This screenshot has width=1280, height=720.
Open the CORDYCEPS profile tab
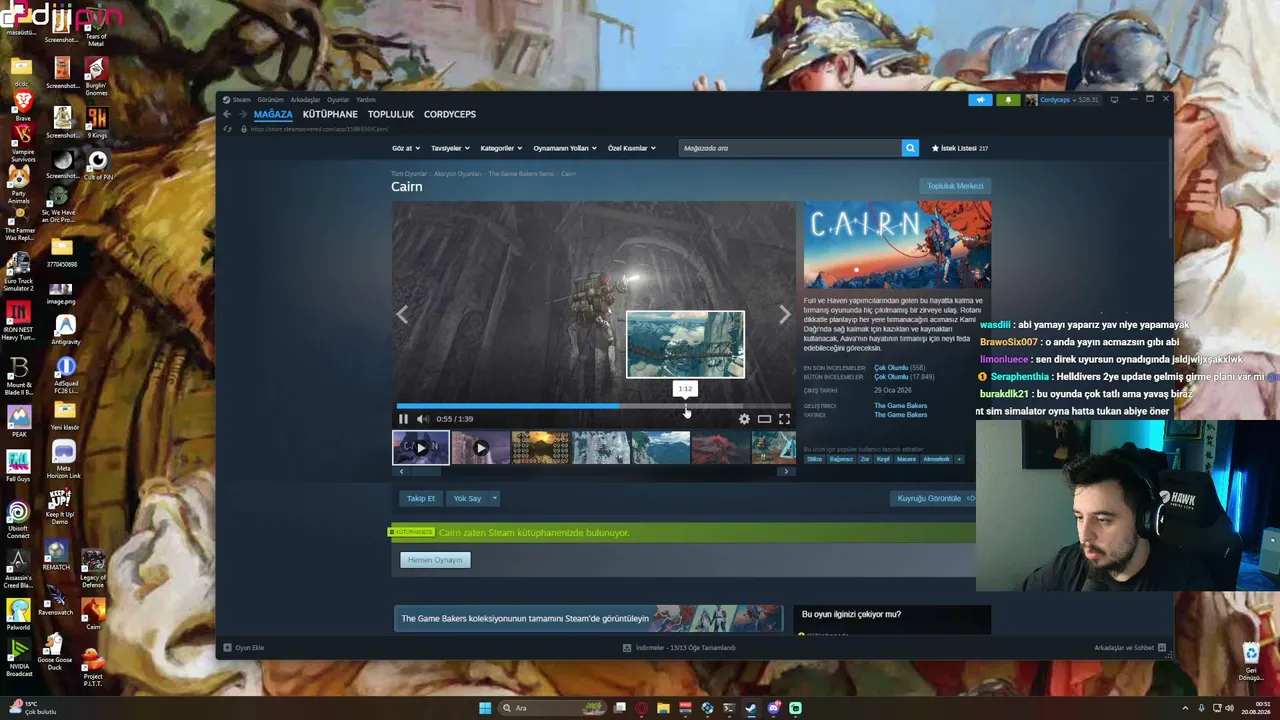pos(450,114)
